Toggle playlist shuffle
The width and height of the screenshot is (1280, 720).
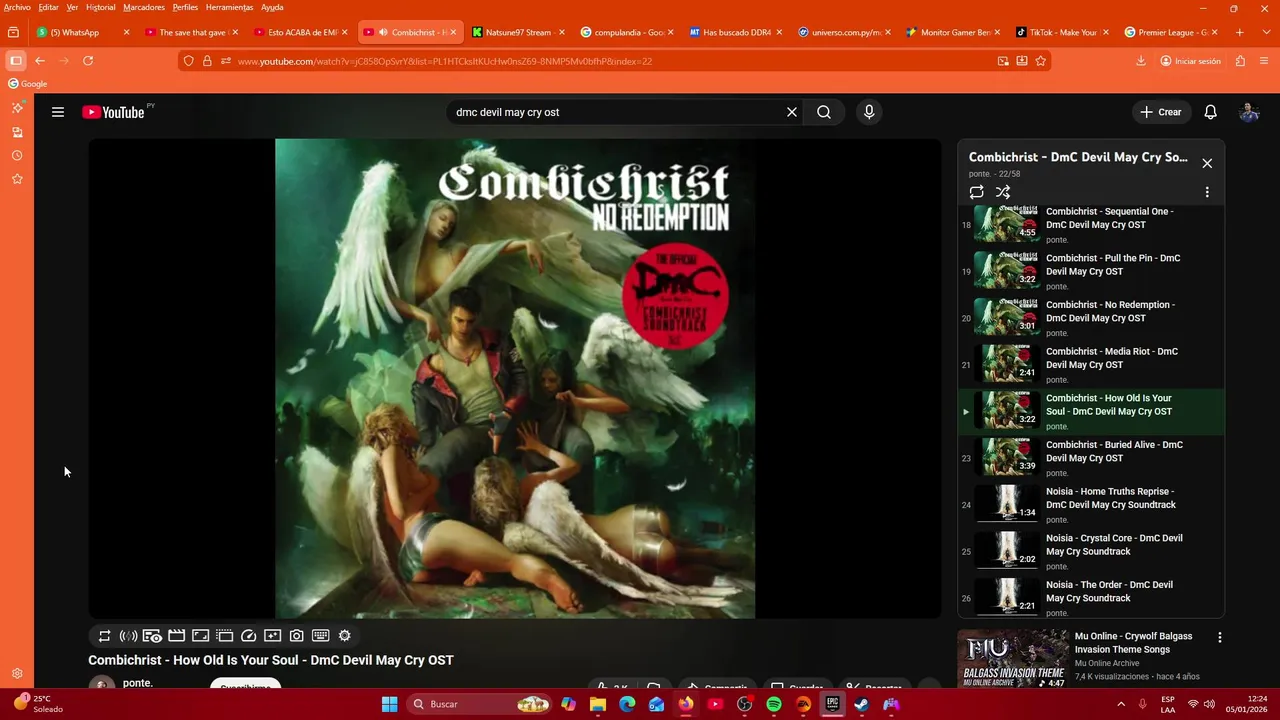1003,192
